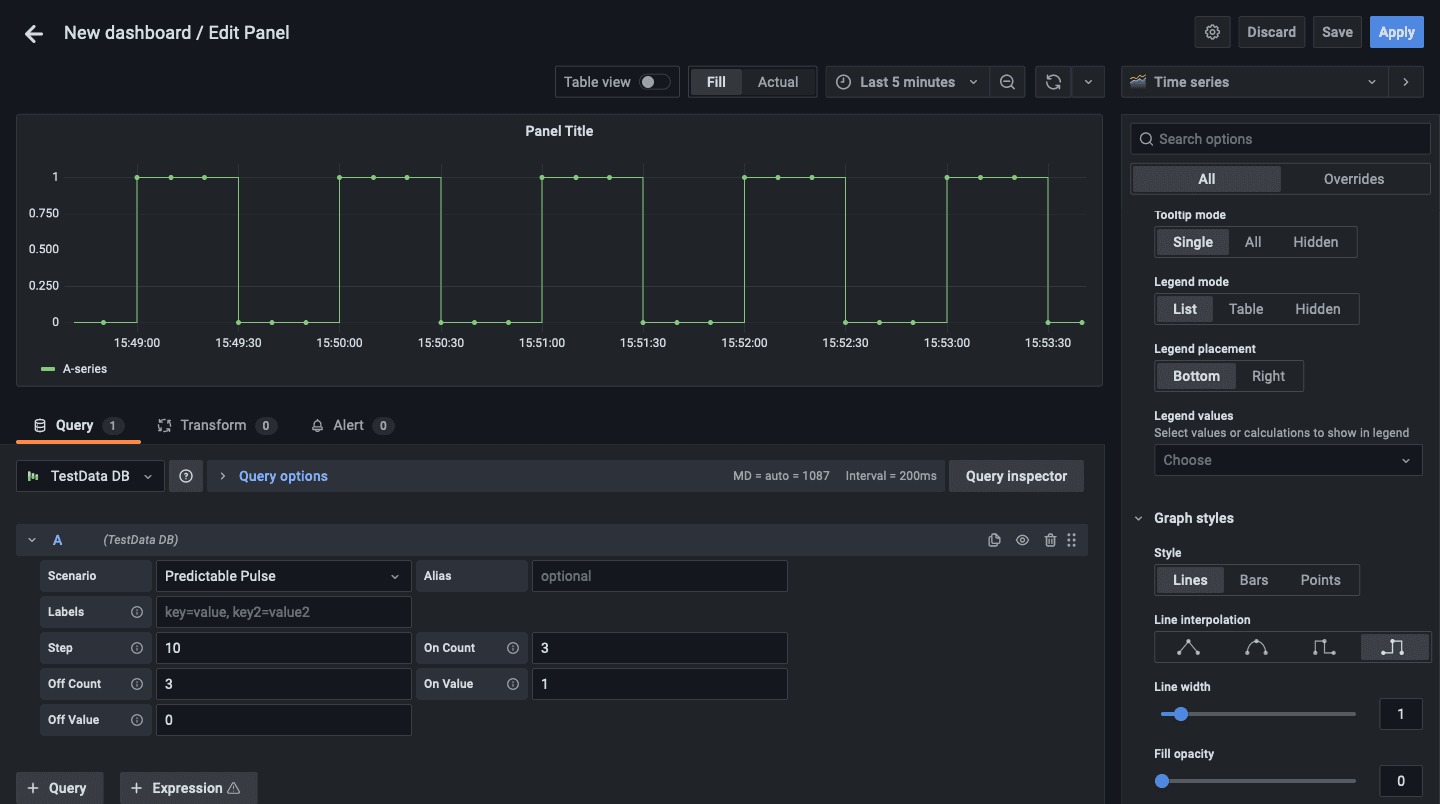Image resolution: width=1440 pixels, height=804 pixels.
Task: Toggle the Table view switch
Action: pos(654,82)
